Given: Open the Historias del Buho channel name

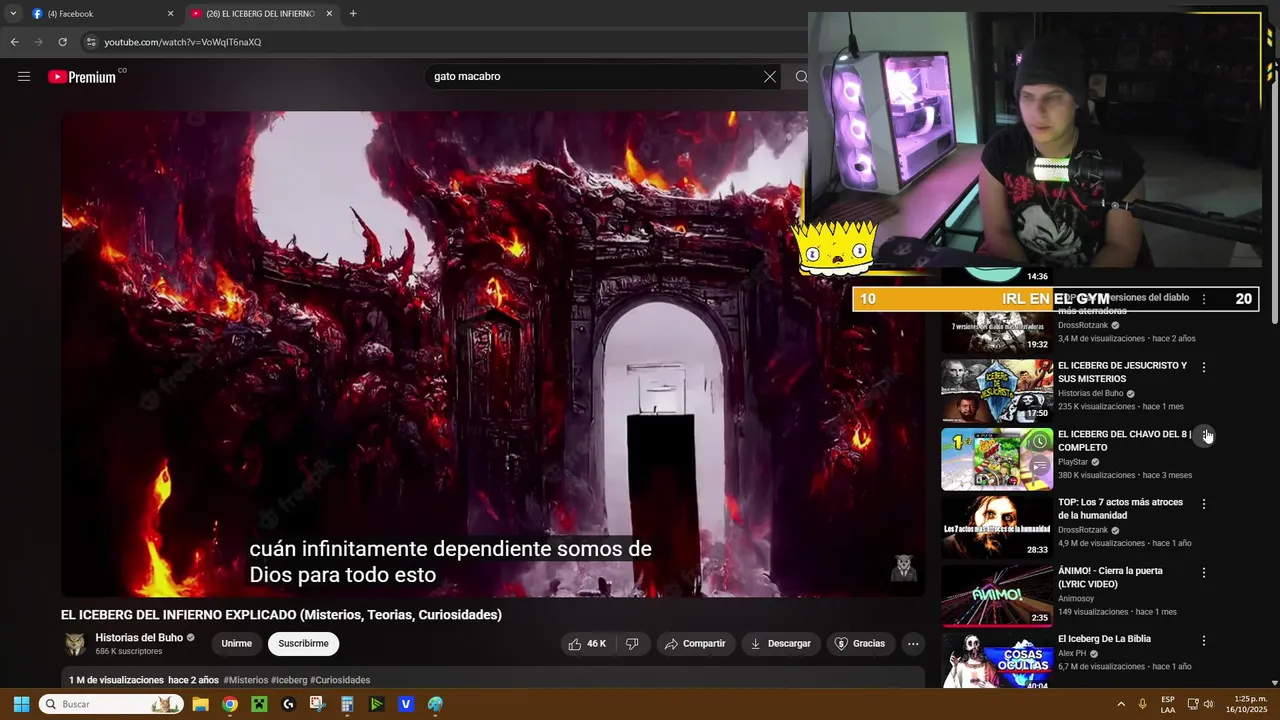Looking at the screenshot, I should coord(139,638).
